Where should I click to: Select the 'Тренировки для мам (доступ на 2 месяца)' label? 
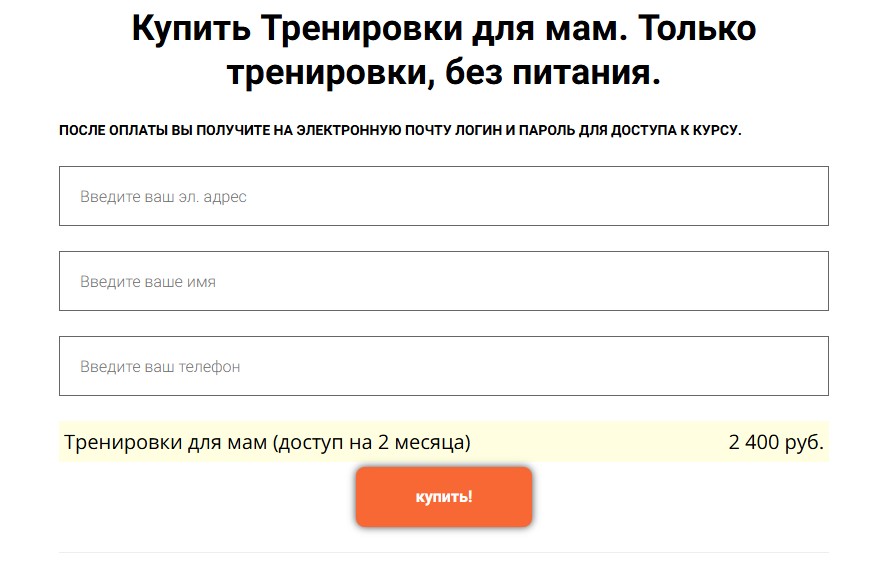(x=267, y=442)
